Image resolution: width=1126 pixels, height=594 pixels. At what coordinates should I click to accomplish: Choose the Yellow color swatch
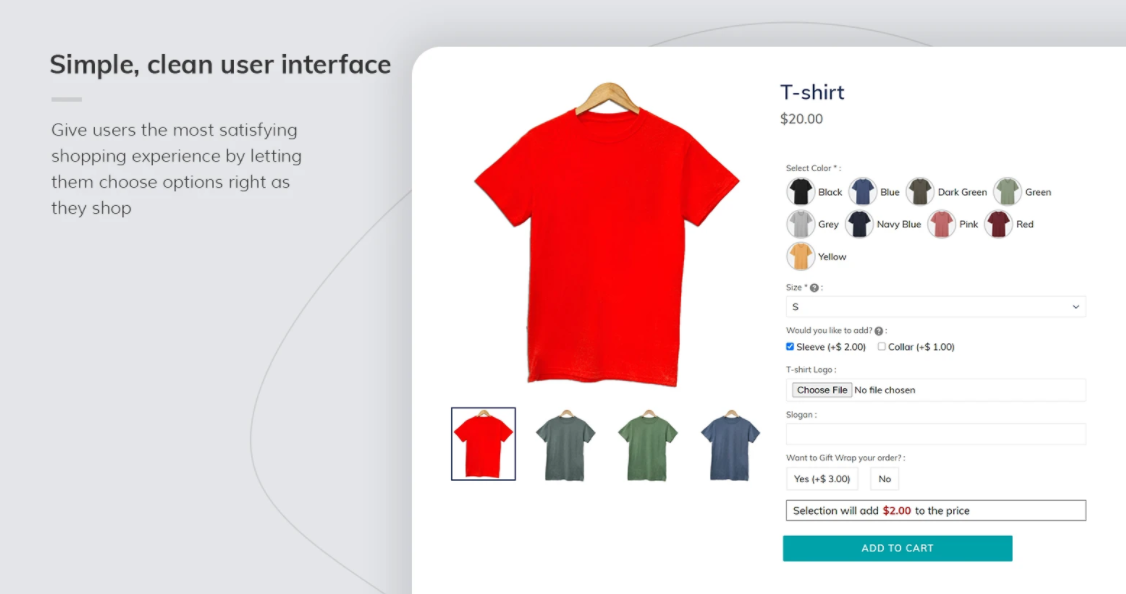pos(800,256)
